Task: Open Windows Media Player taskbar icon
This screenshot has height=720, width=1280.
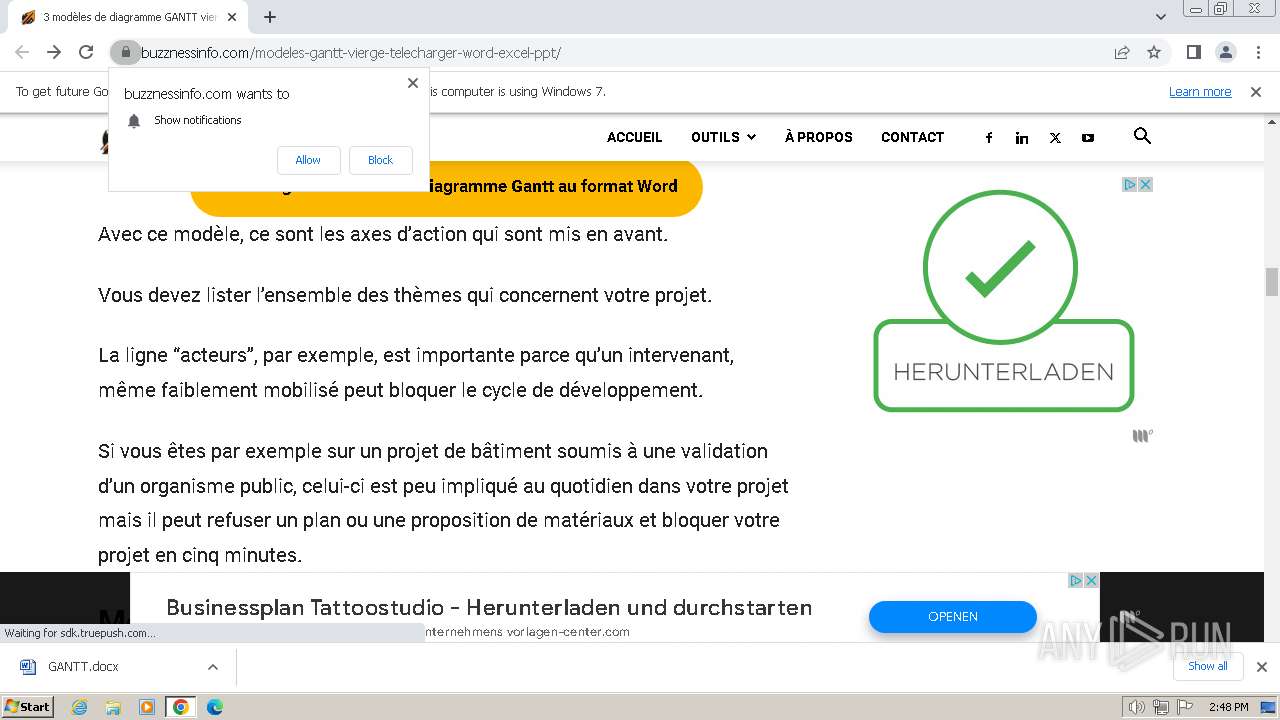Action: pos(147,707)
